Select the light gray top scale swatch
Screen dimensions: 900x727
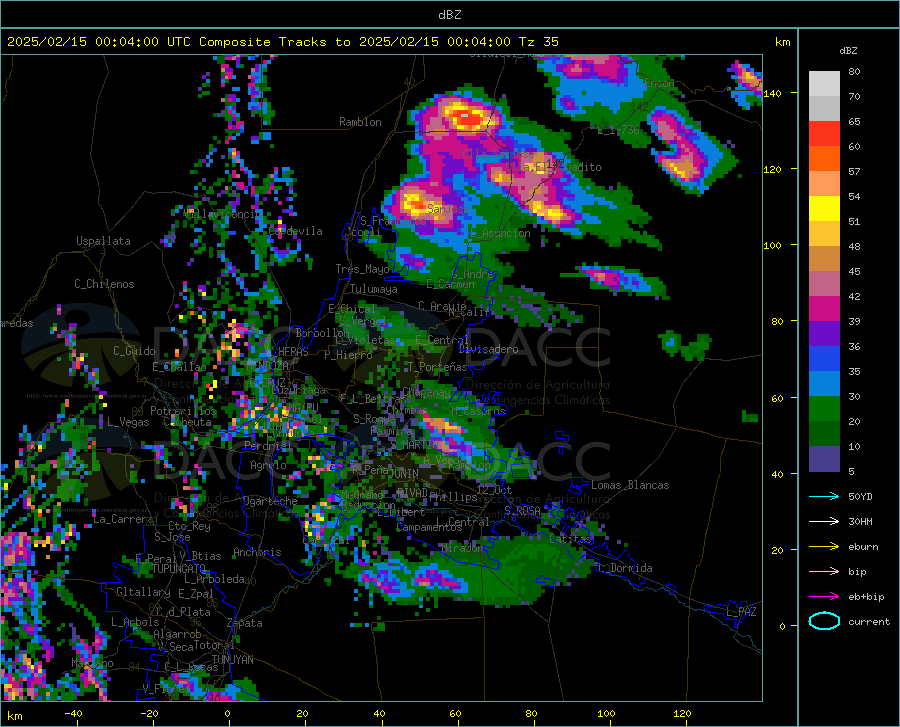pyautogui.click(x=824, y=84)
